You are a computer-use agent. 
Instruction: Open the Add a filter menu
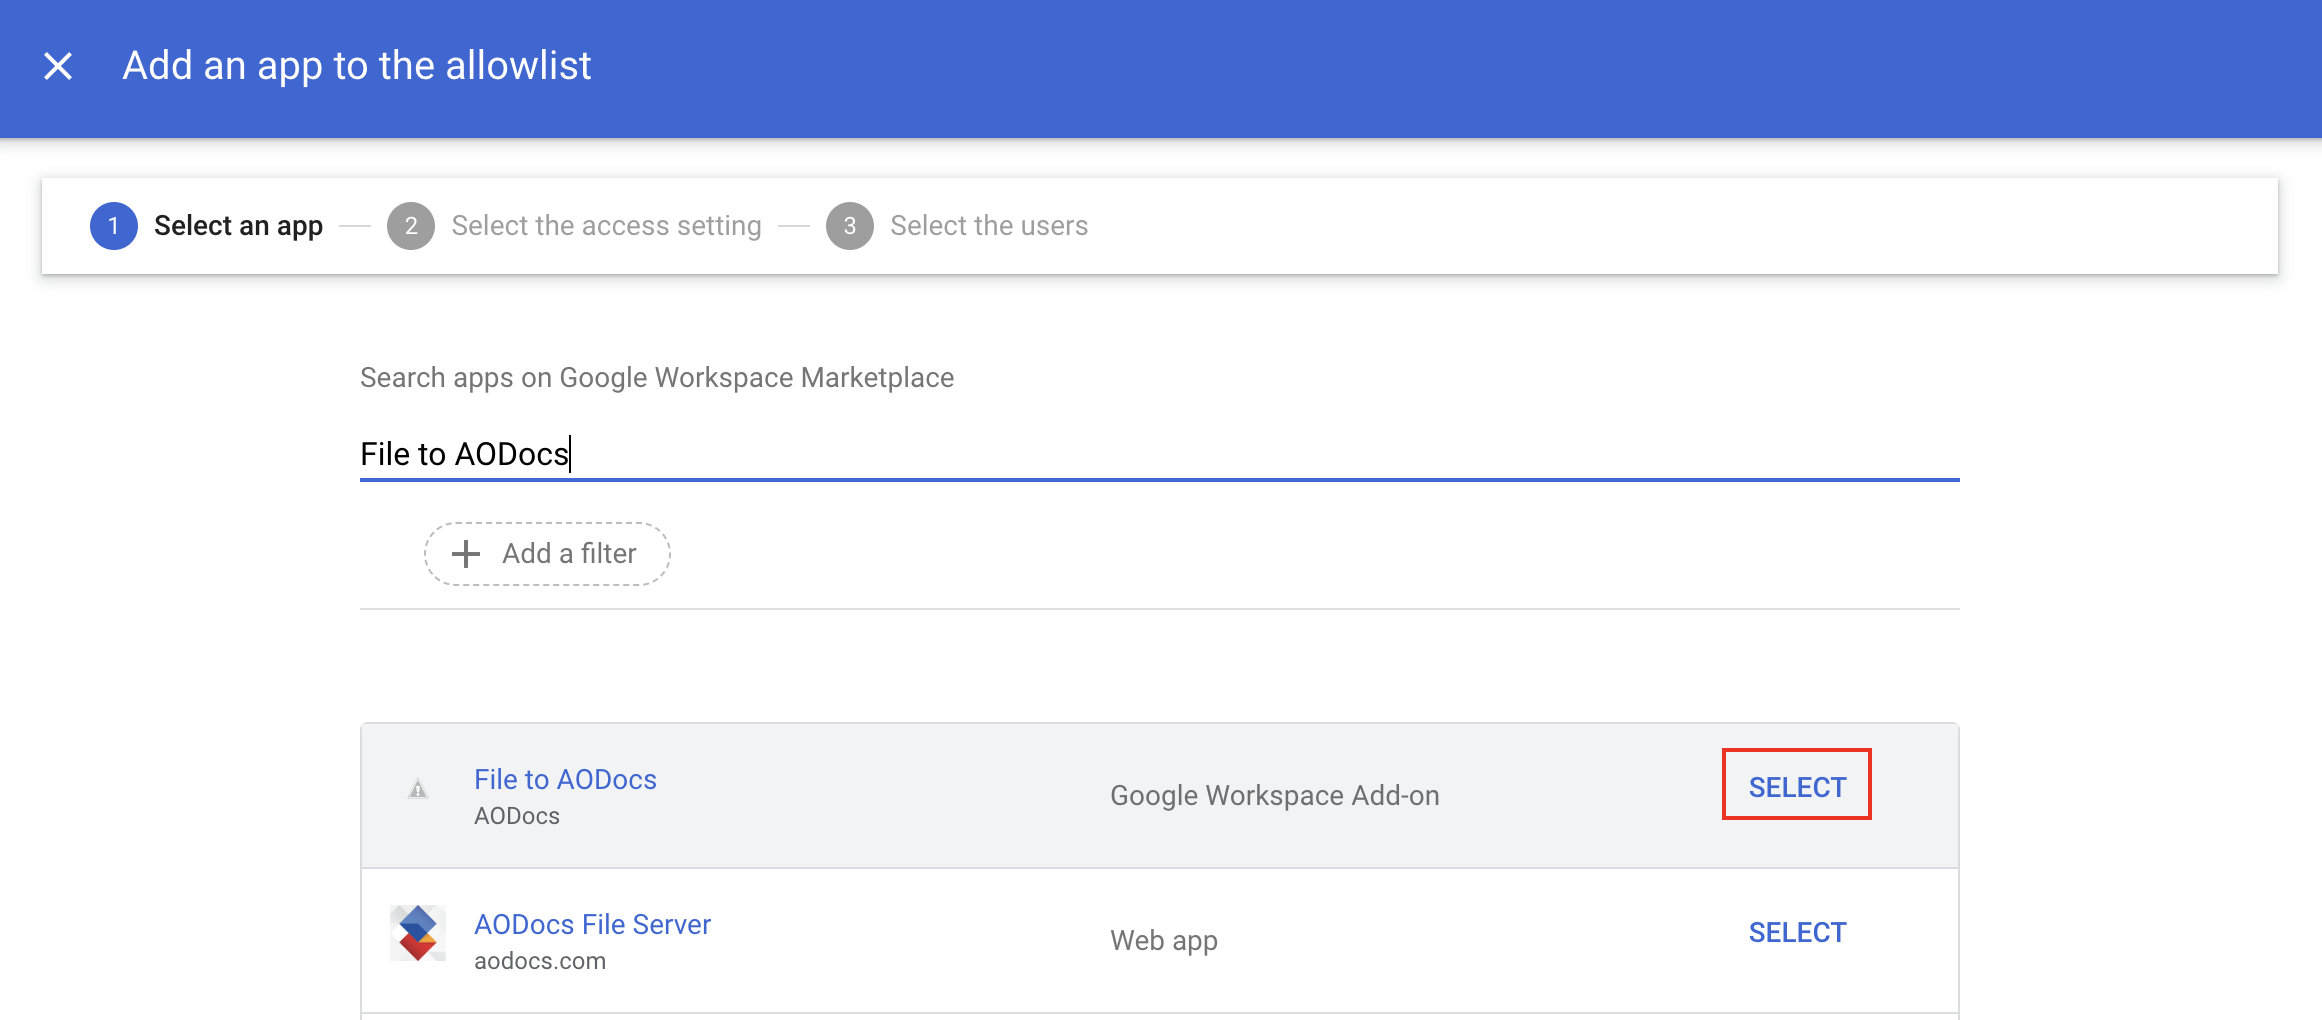pos(547,553)
